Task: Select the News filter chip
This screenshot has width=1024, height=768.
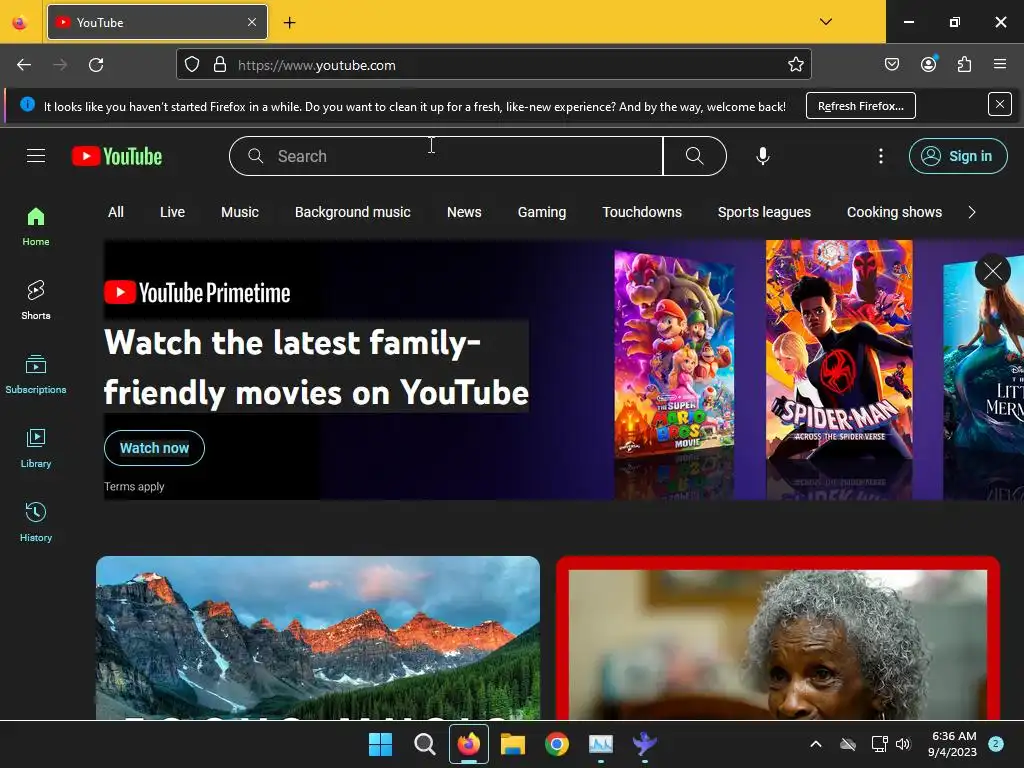Action: pos(464,212)
